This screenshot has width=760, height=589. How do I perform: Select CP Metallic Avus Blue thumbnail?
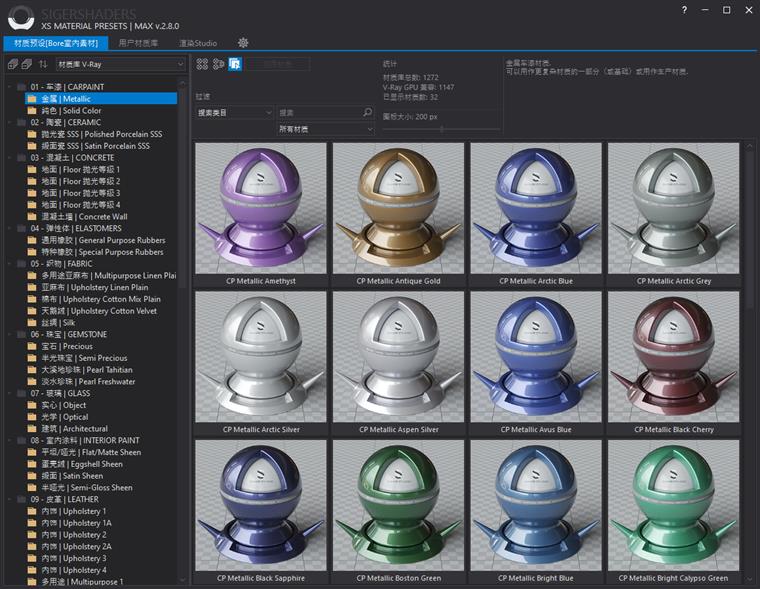point(536,357)
